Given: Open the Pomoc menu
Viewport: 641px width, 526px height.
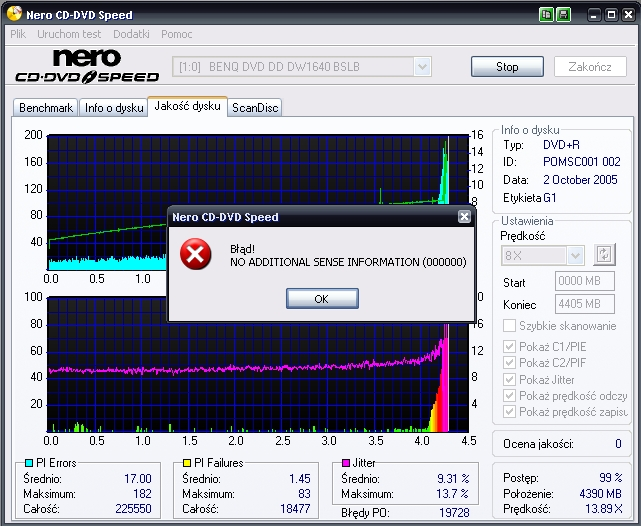Looking at the screenshot, I should click(177, 34).
